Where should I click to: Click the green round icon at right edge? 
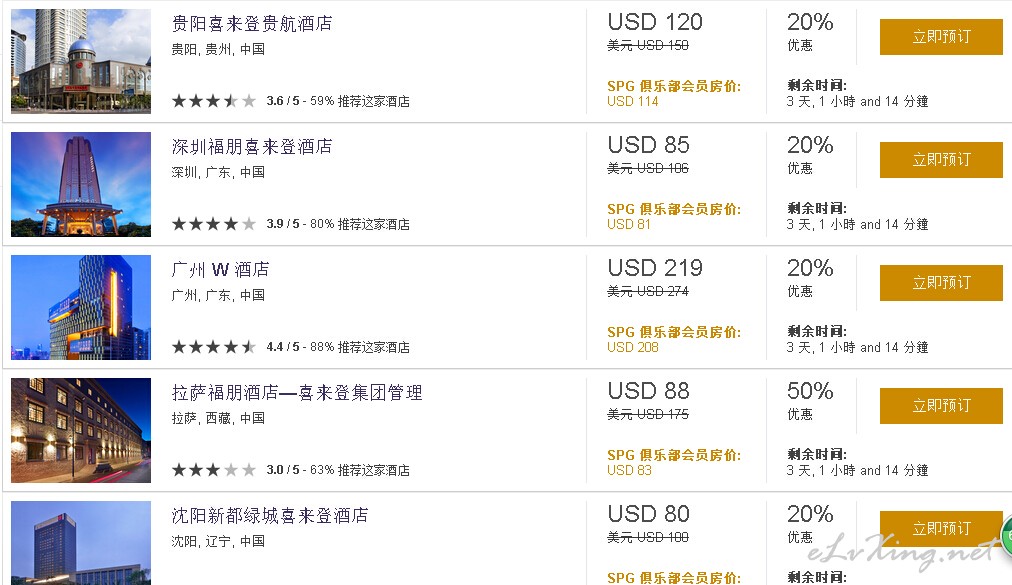coord(1007,536)
